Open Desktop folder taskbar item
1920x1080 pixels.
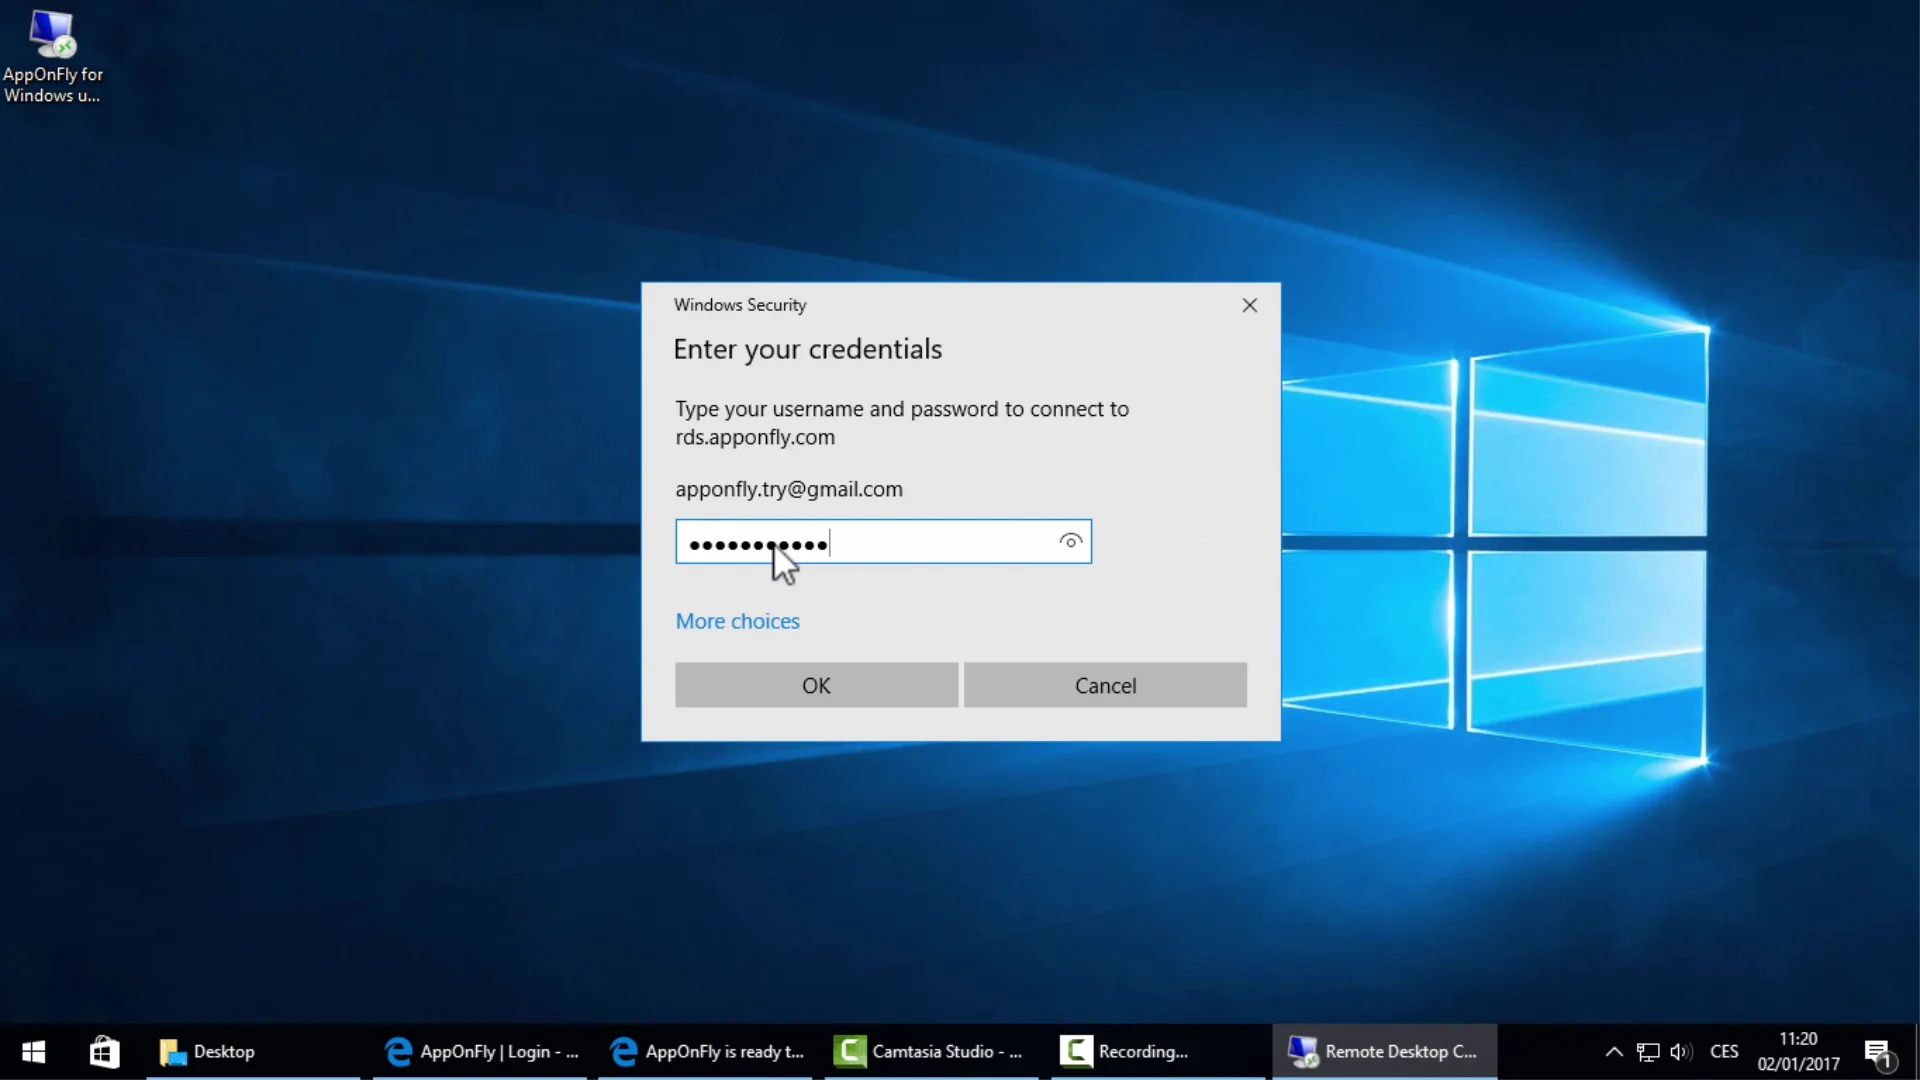coord(254,1052)
